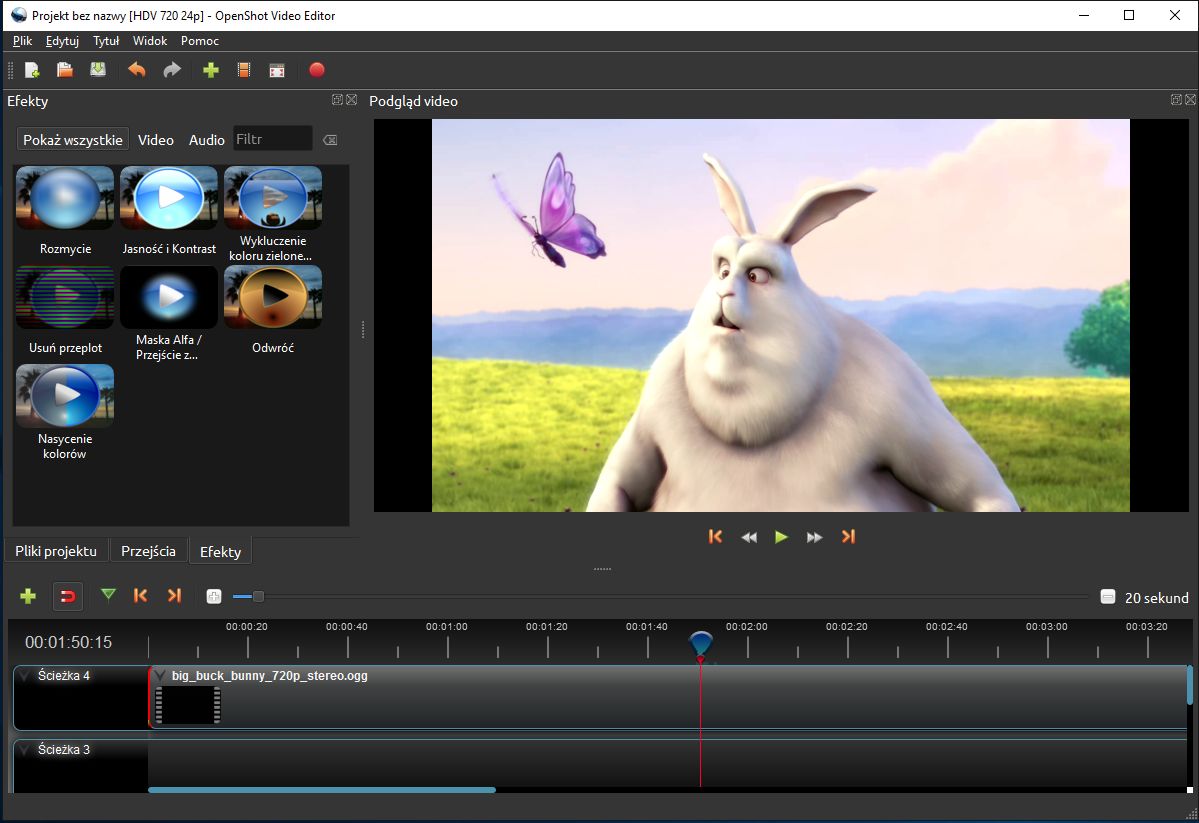1199x823 pixels.
Task: Click the zoom-out icon beside 20 sekund
Action: click(x=1107, y=597)
